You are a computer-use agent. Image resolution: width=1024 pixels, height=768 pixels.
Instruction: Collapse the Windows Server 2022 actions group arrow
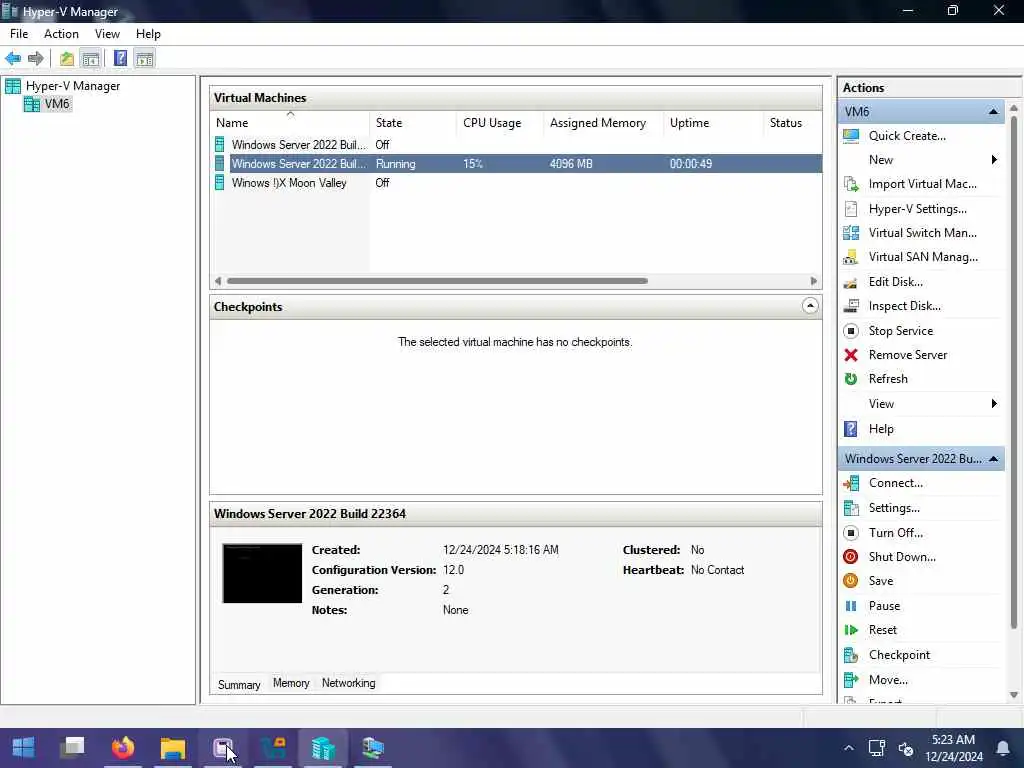pyautogui.click(x=993, y=459)
